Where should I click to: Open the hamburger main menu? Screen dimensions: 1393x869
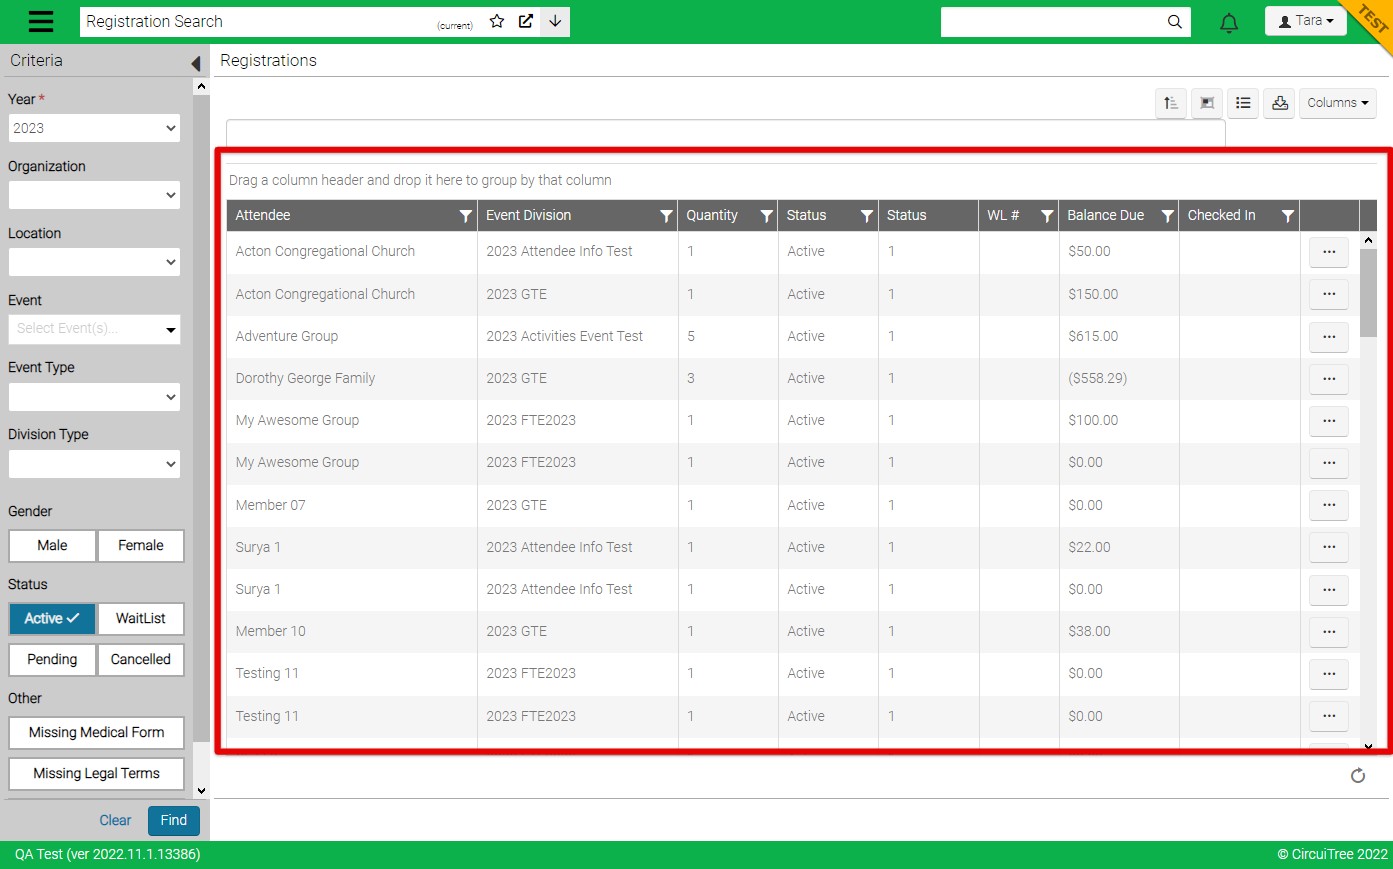click(41, 22)
